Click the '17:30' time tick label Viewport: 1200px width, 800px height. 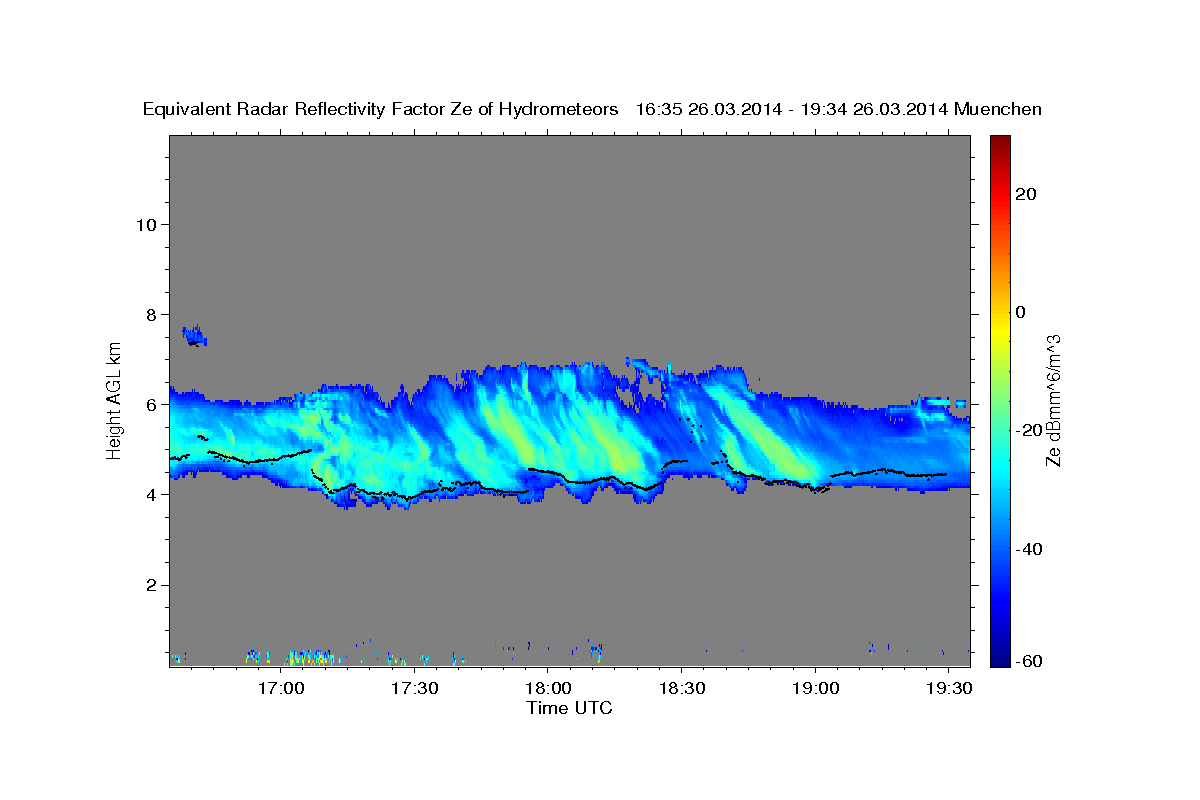(414, 689)
